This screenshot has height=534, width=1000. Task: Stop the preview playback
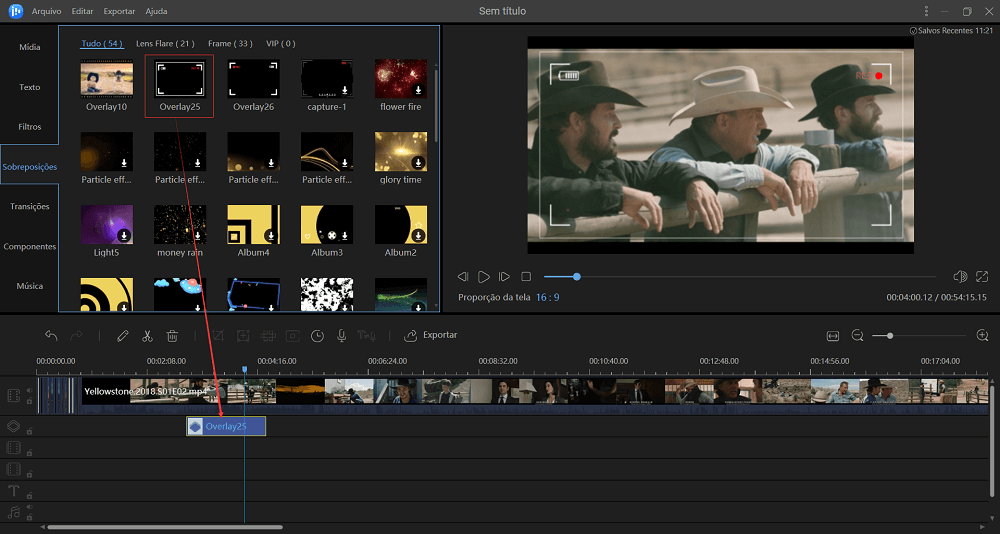(x=526, y=276)
